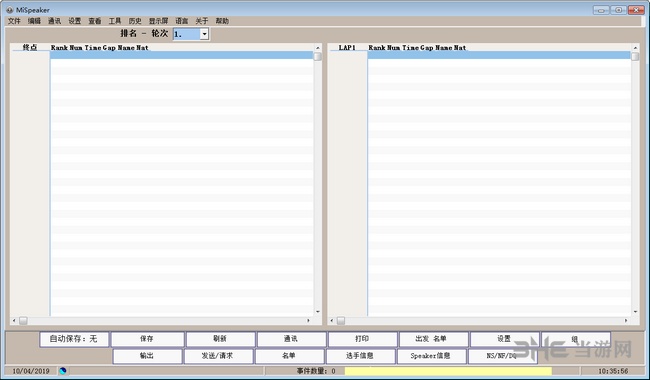Screen dimensions: 650x380
Task: Open the 查看 menu
Action: (x=95, y=21)
